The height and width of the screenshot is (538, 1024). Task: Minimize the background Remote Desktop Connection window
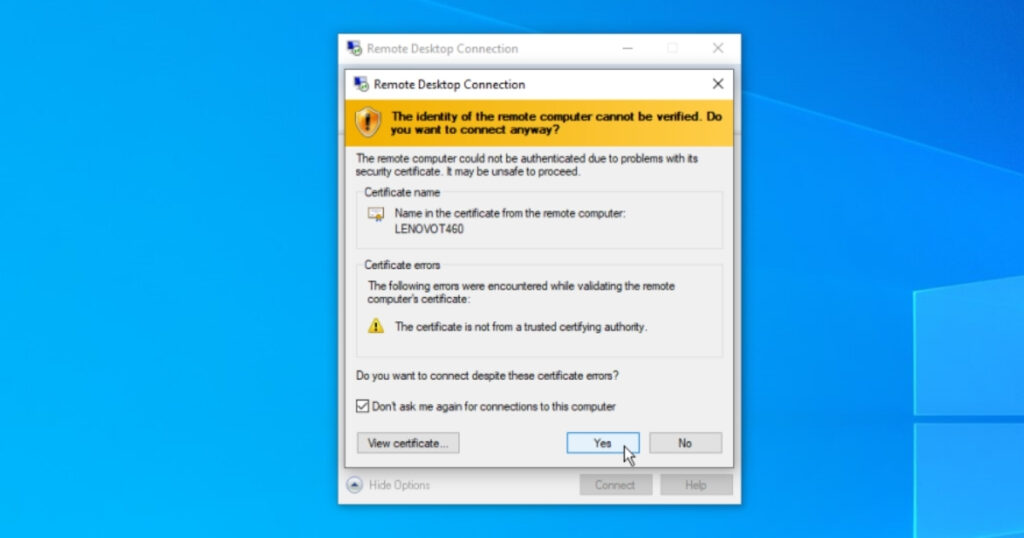click(x=627, y=48)
